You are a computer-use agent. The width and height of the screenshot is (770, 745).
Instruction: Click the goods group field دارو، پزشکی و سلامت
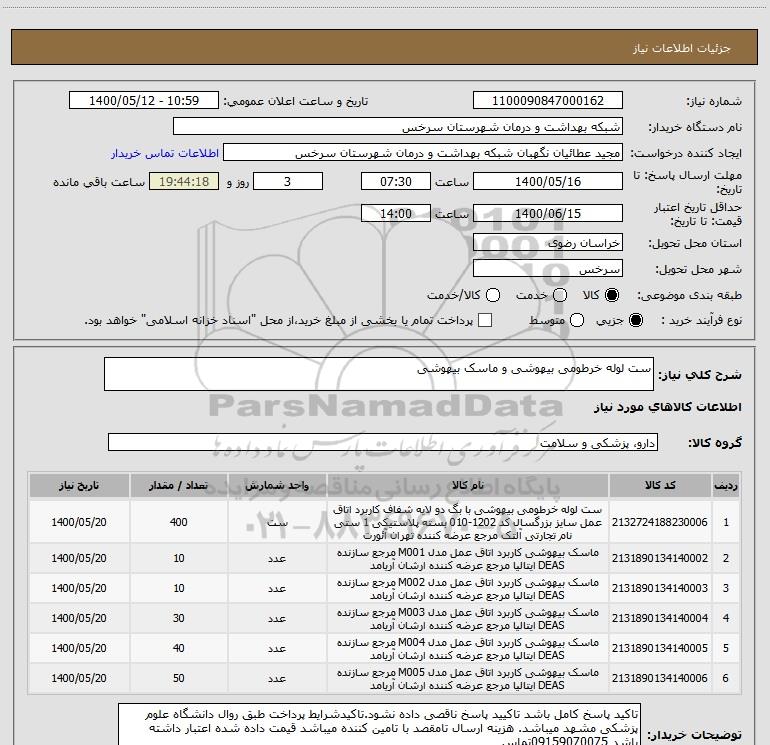pos(383,442)
